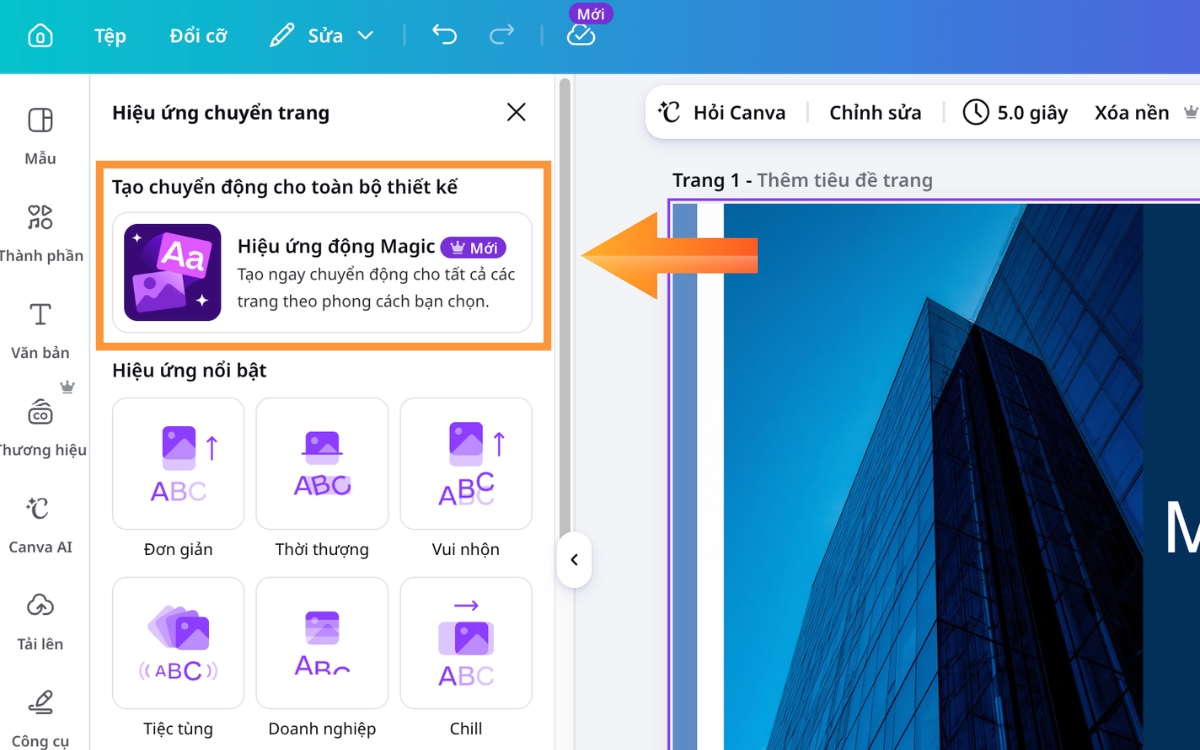Select the Đơn giản animation effect

tap(178, 464)
